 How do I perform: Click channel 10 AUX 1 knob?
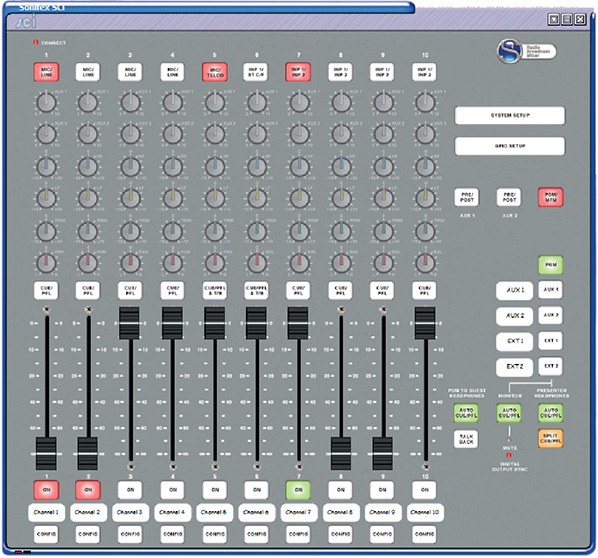[425, 102]
